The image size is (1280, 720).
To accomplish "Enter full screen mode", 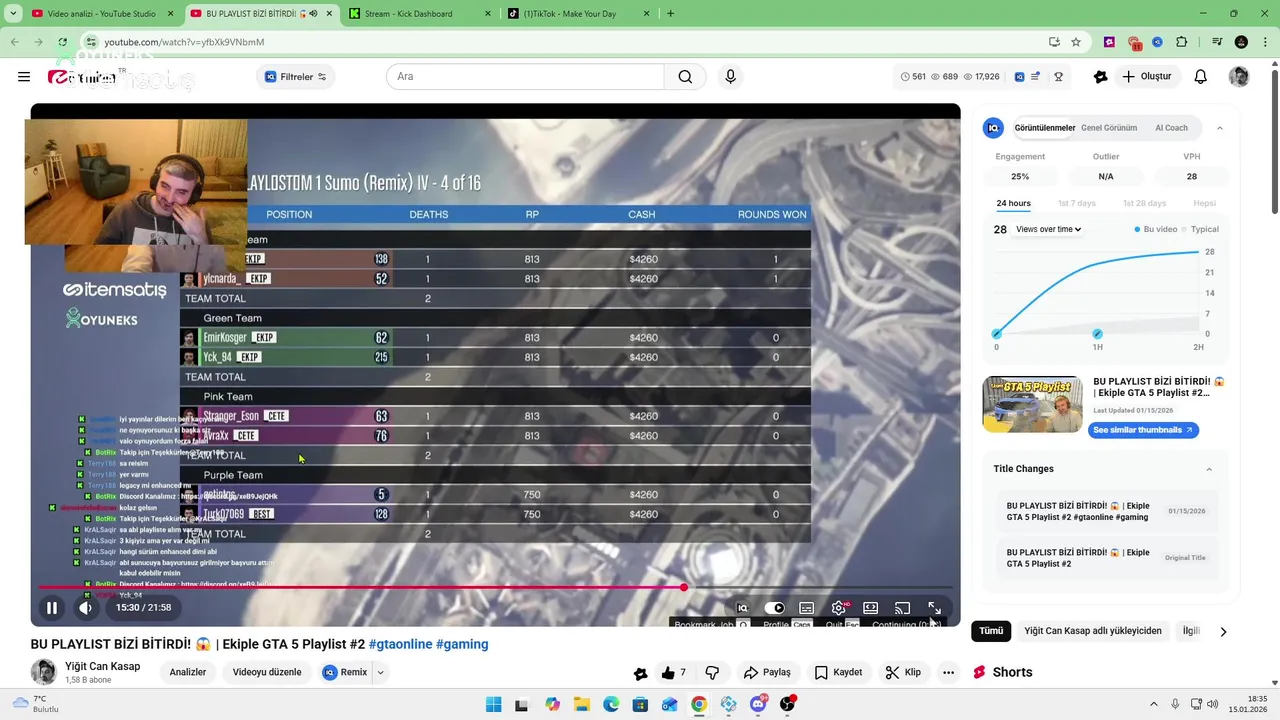I will pos(934,608).
